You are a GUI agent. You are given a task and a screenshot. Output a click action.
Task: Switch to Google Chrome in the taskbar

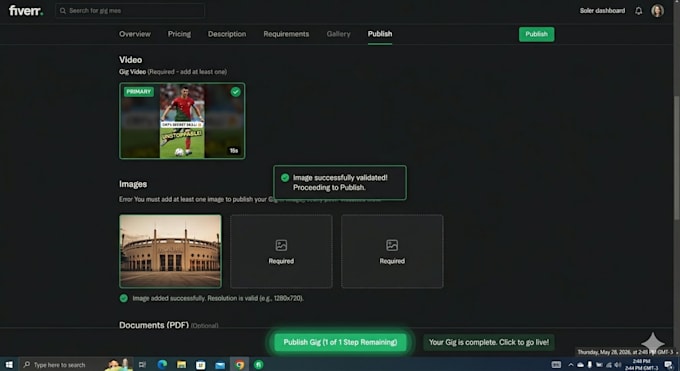pyautogui.click(x=239, y=364)
